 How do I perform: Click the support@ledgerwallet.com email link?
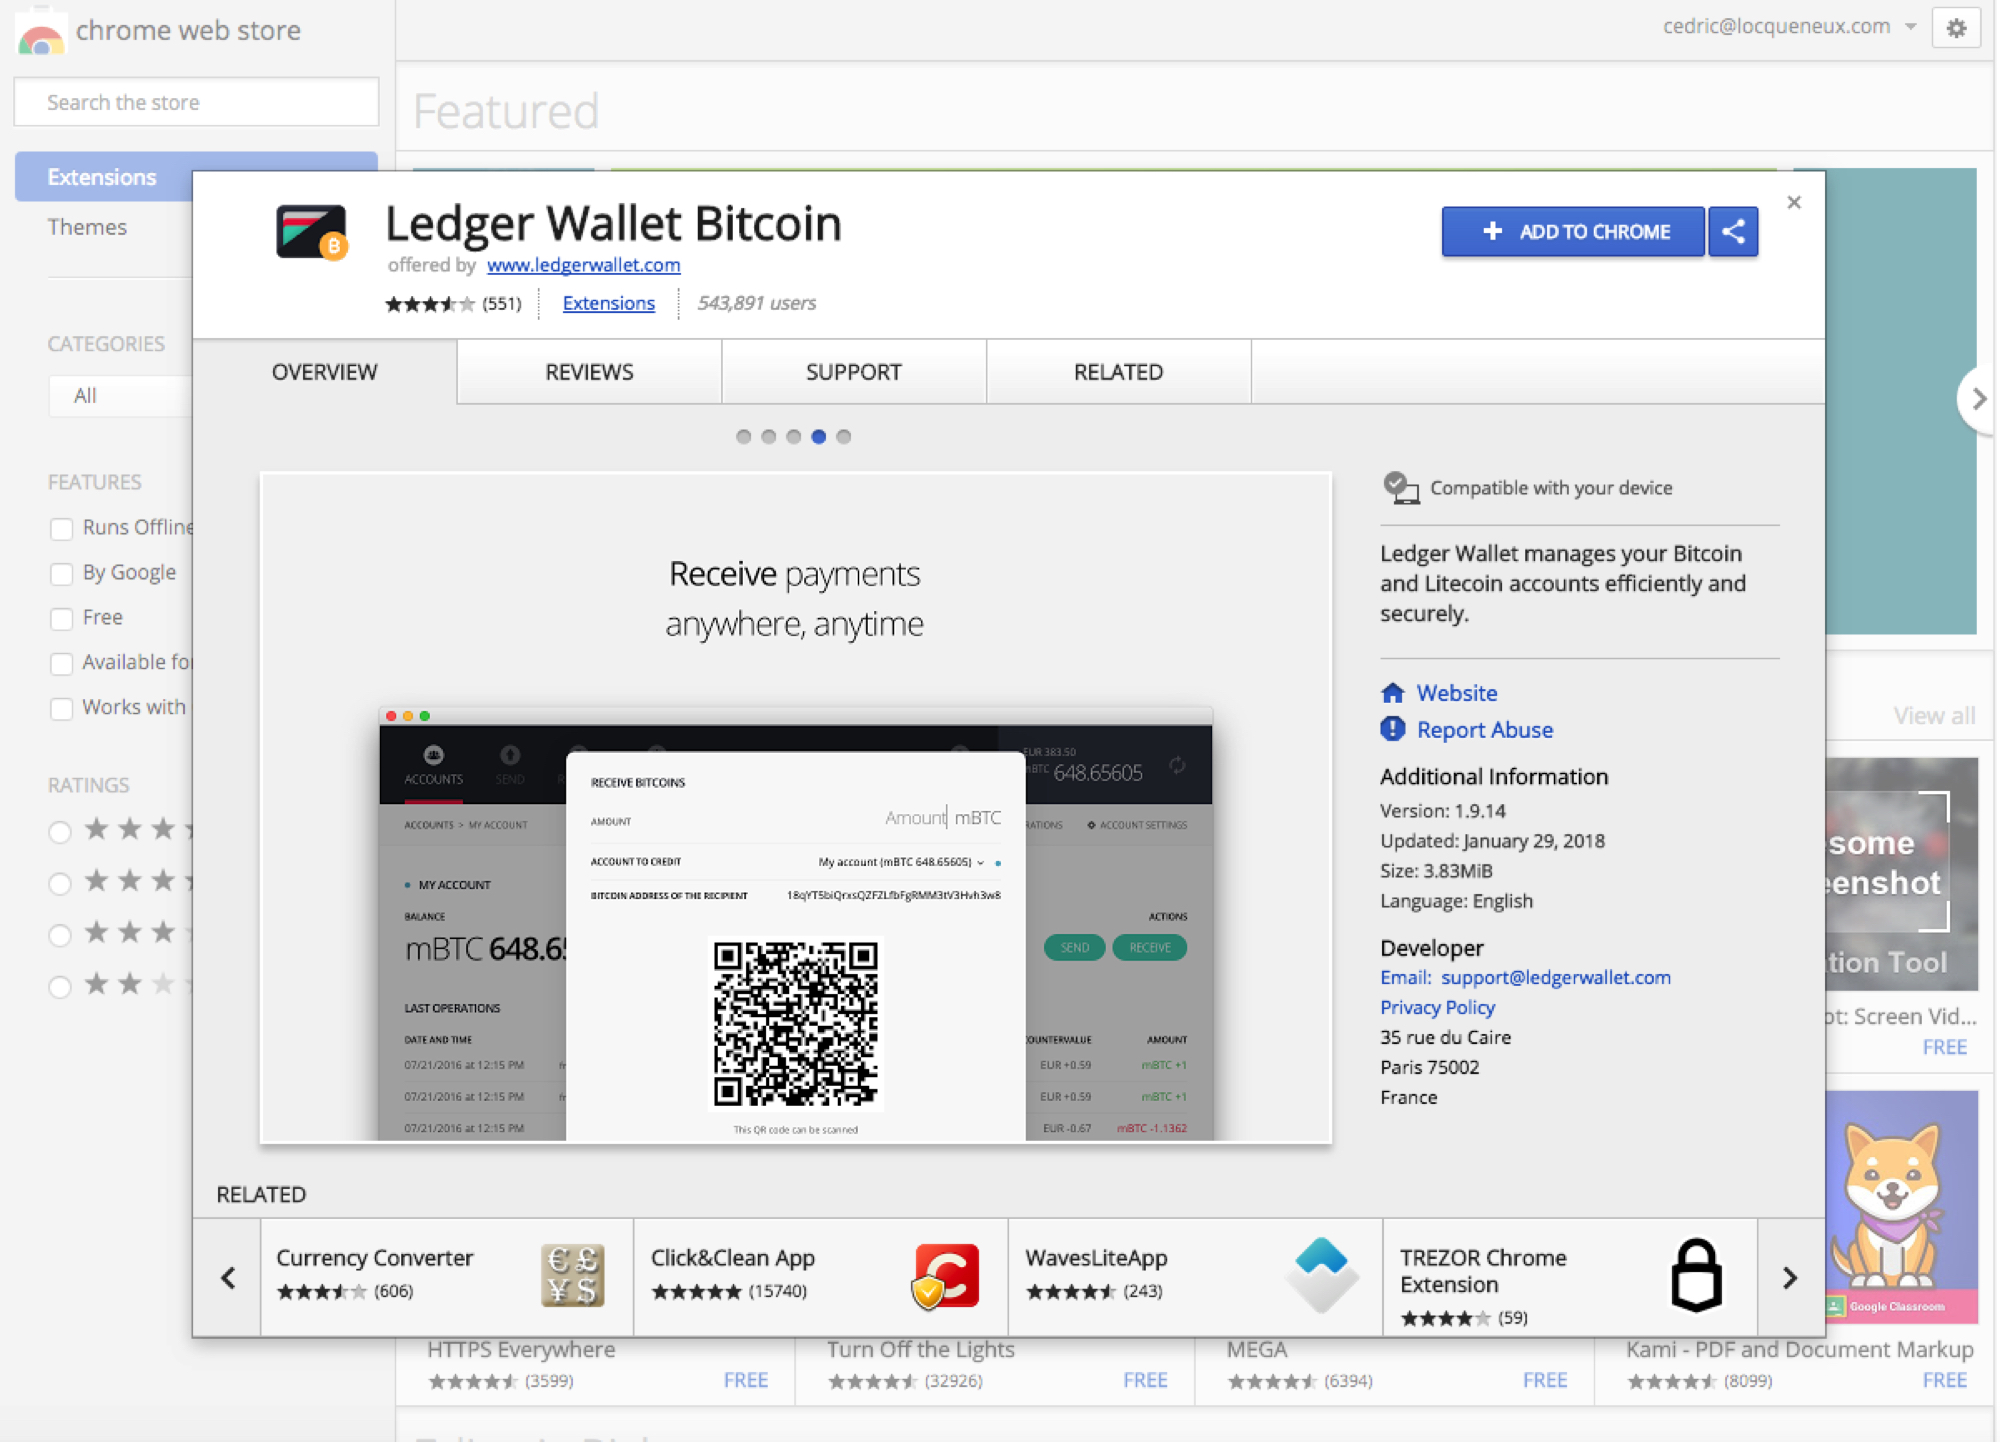(x=1555, y=977)
